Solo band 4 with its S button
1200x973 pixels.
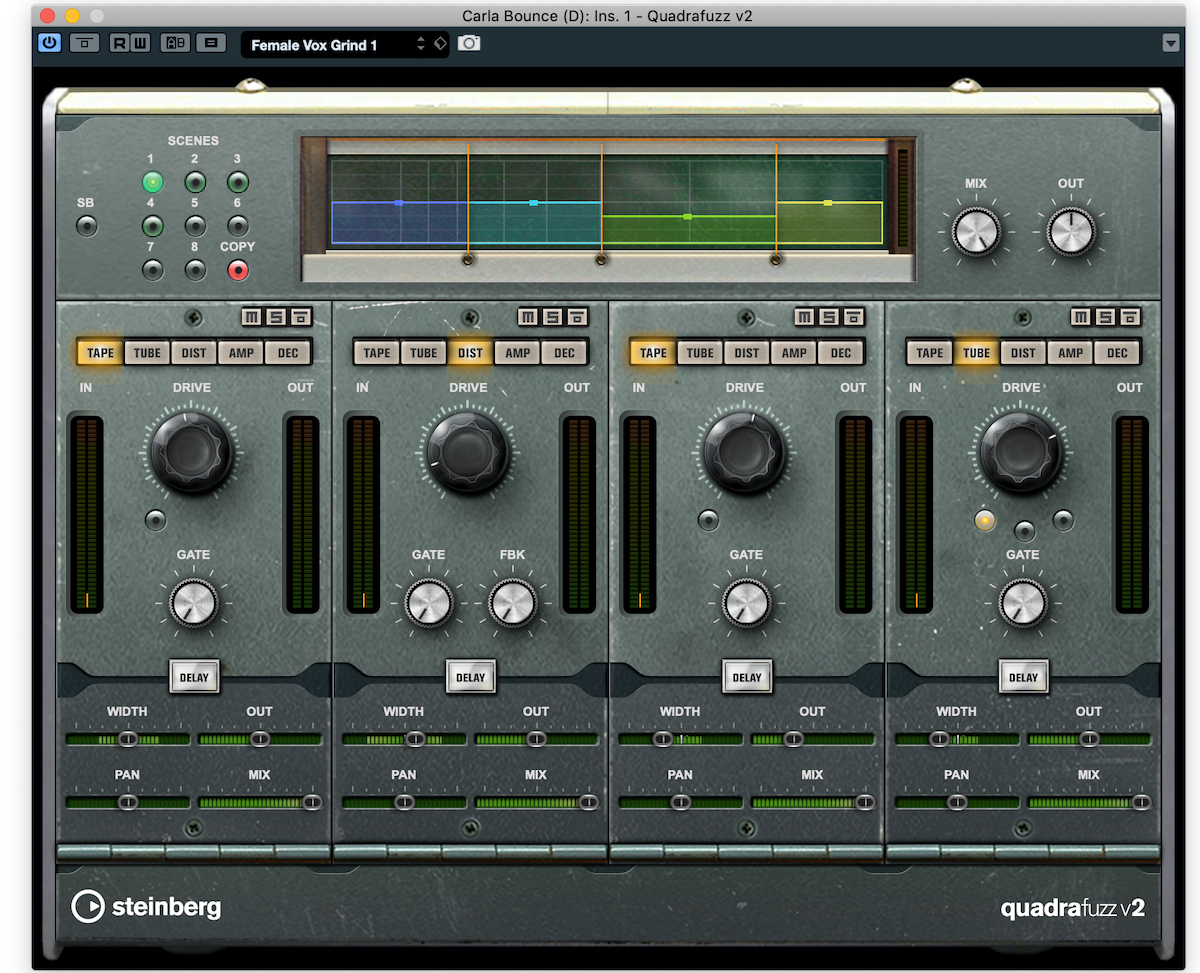pos(1106,317)
